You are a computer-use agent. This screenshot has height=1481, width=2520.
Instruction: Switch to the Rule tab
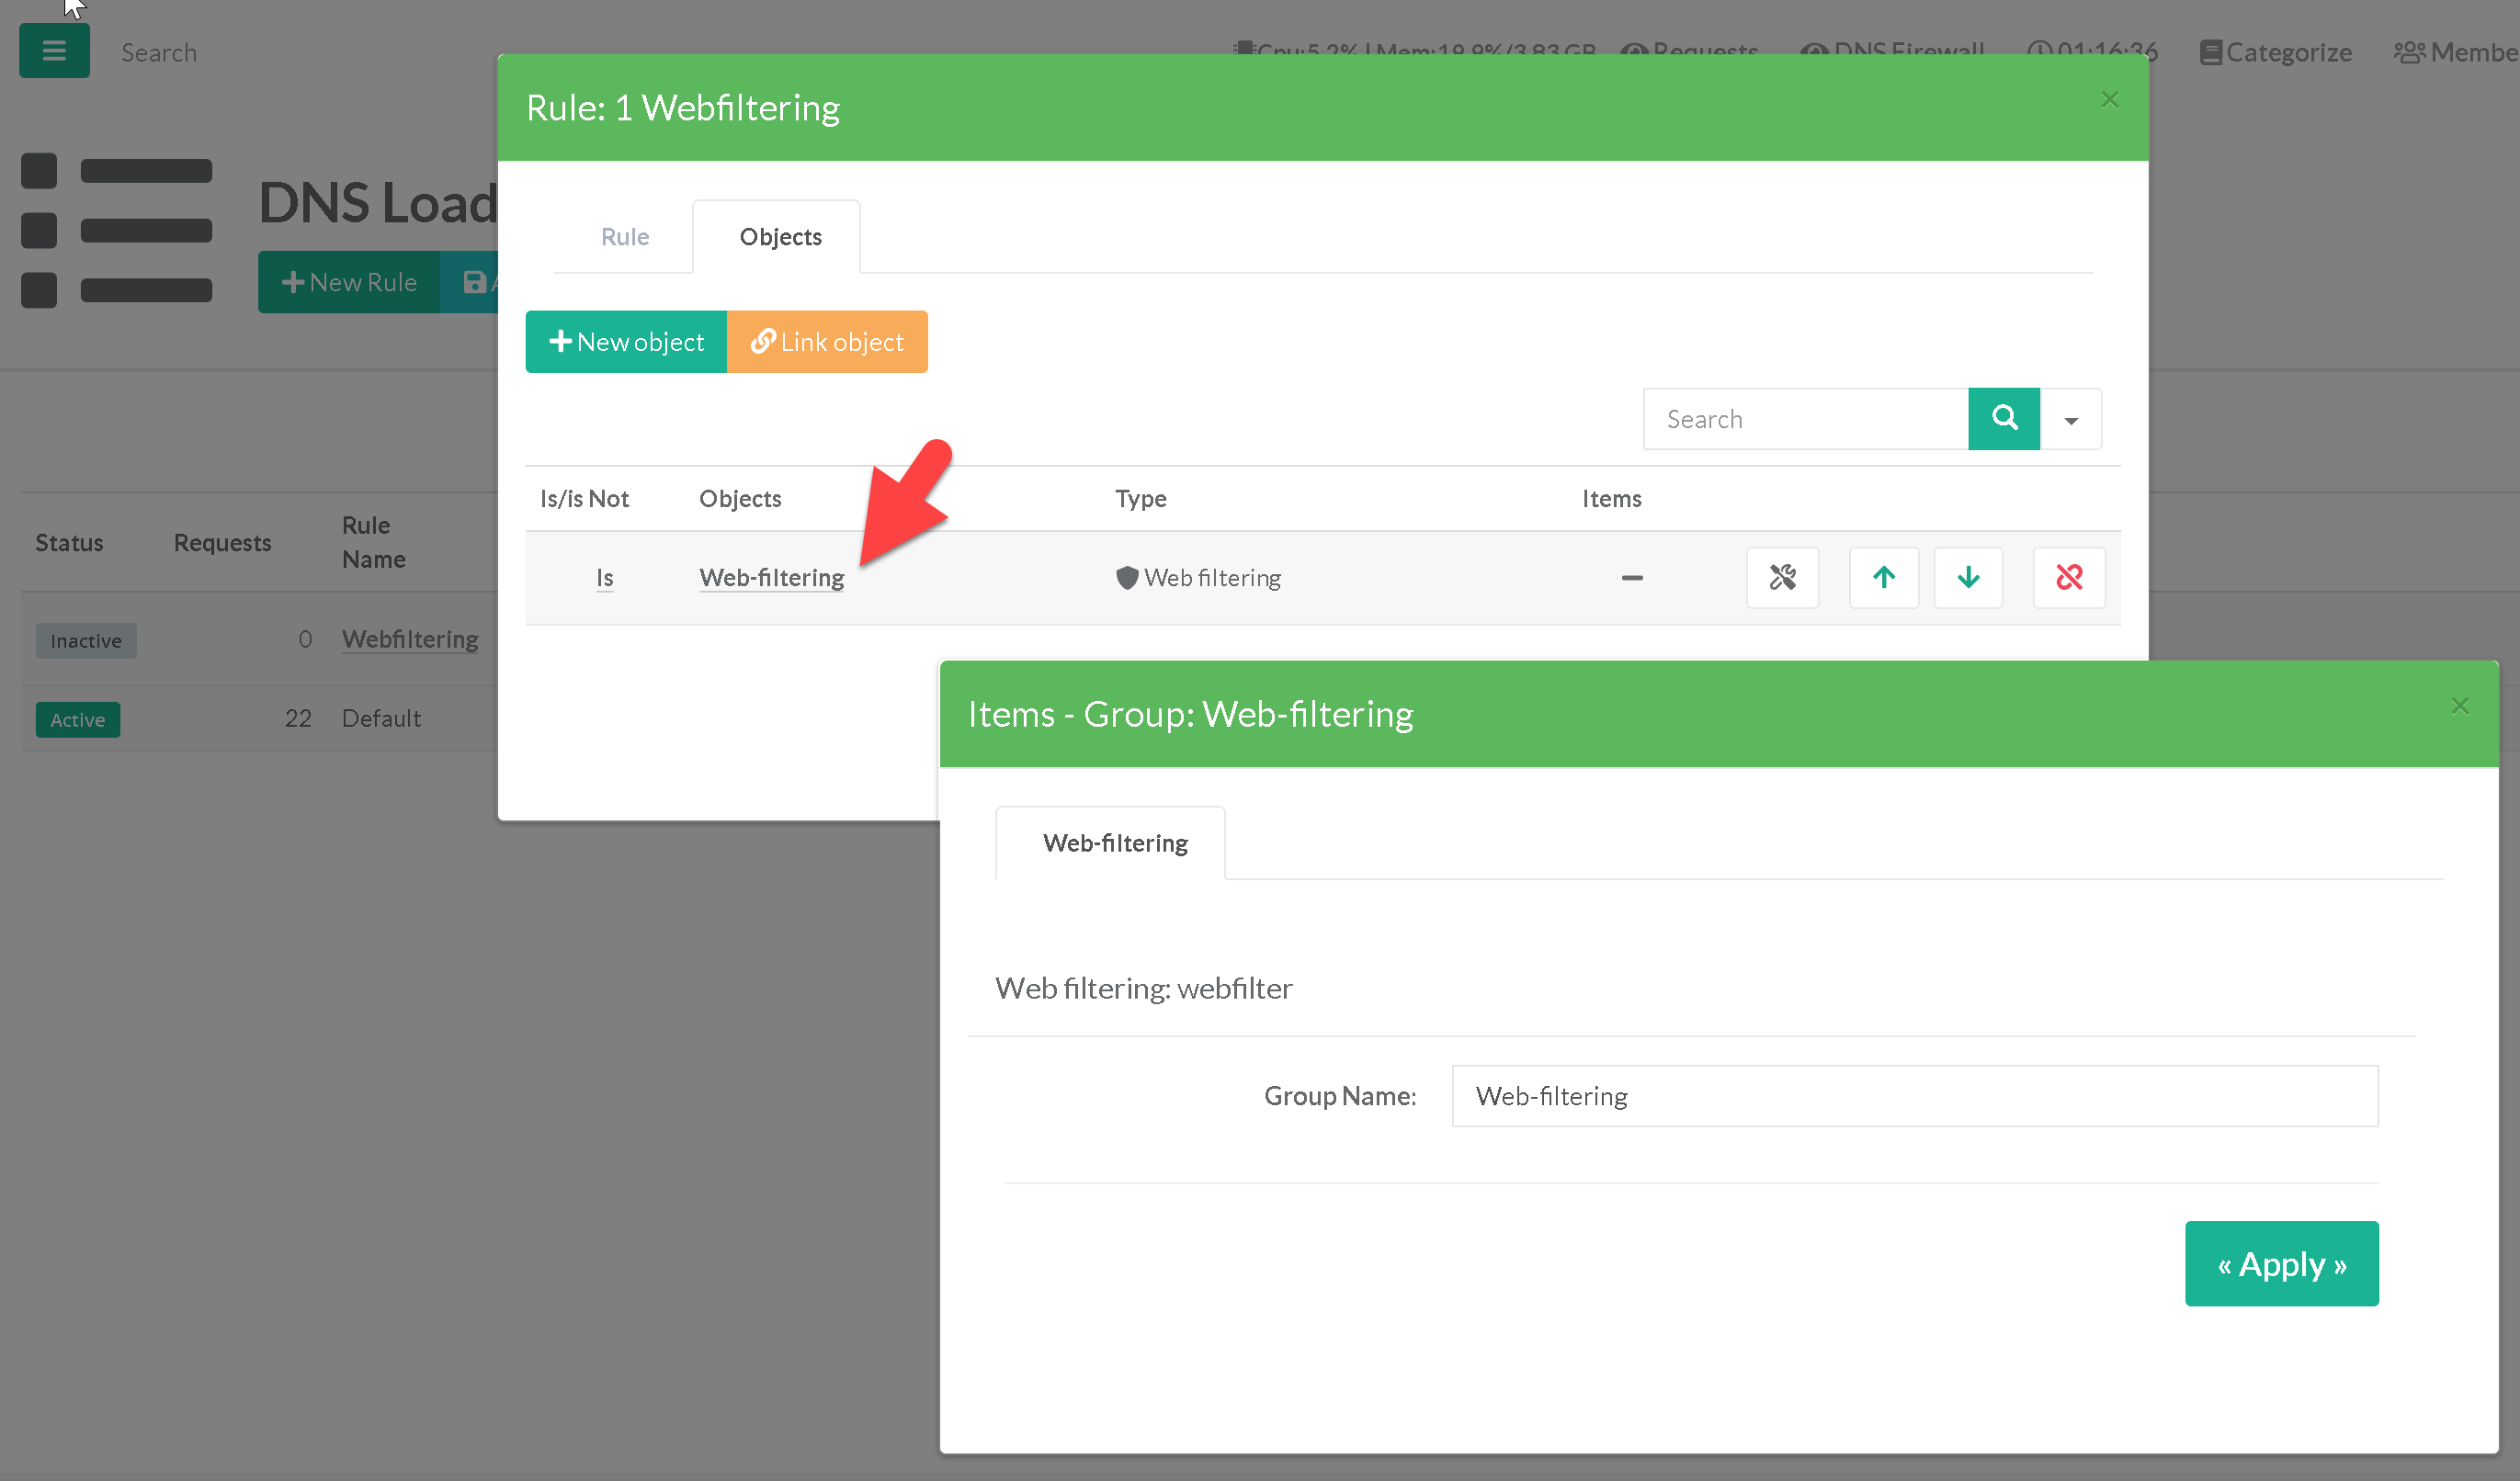tap(624, 237)
